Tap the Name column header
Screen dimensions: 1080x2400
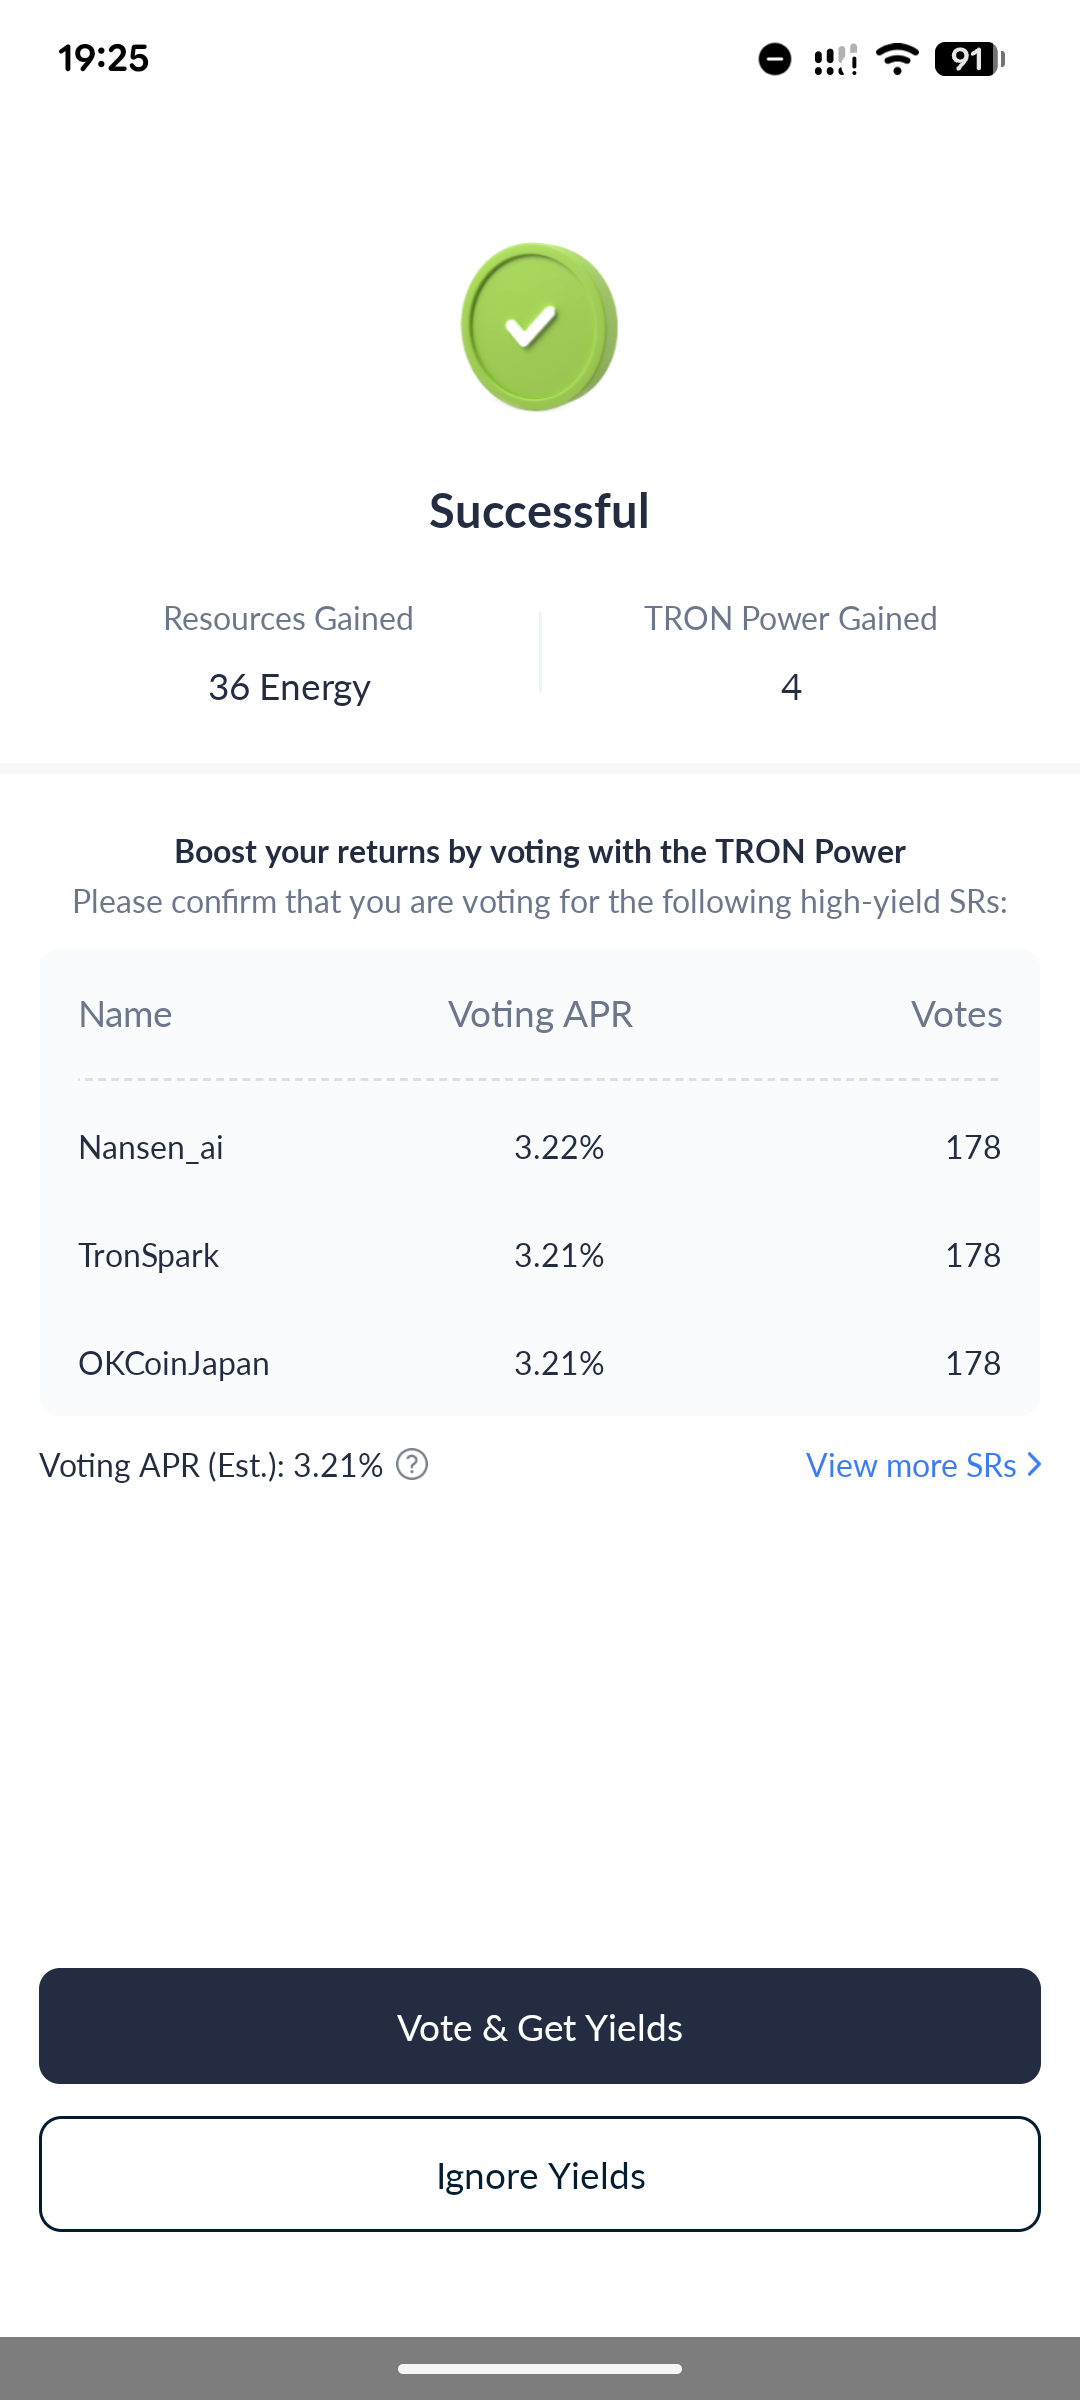125,1014
